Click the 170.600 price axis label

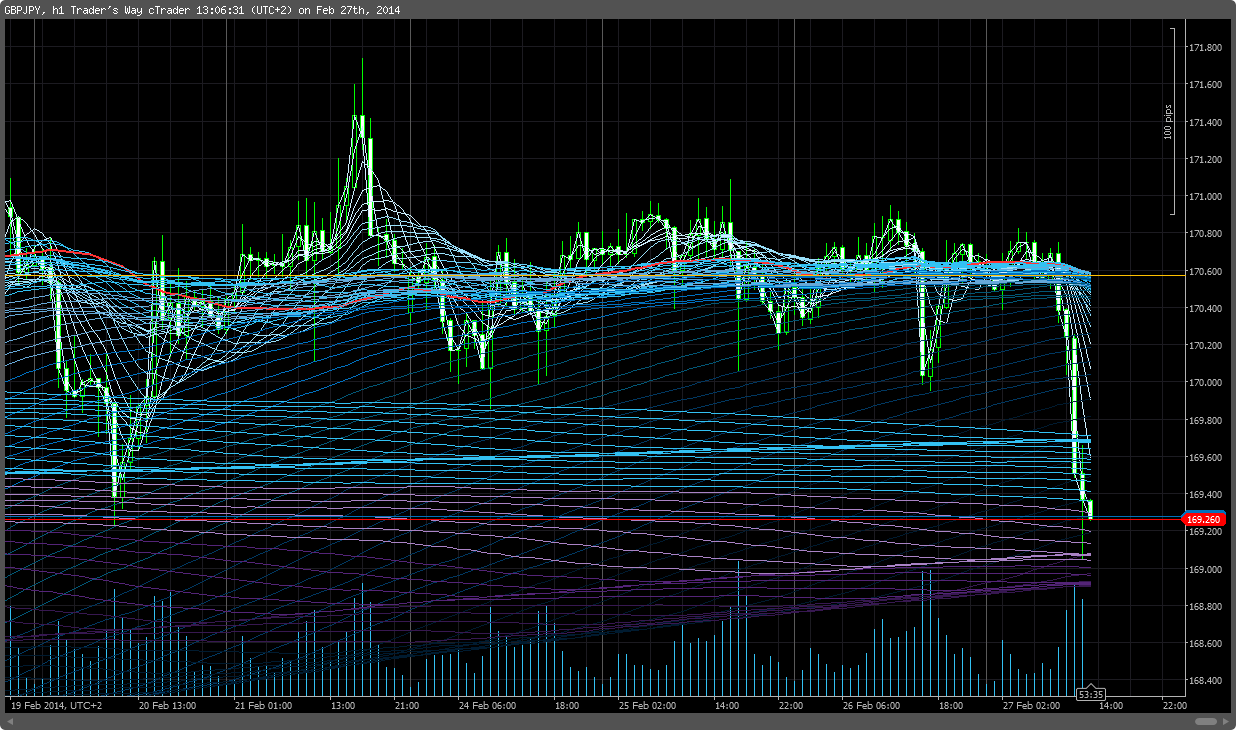tap(1203, 272)
